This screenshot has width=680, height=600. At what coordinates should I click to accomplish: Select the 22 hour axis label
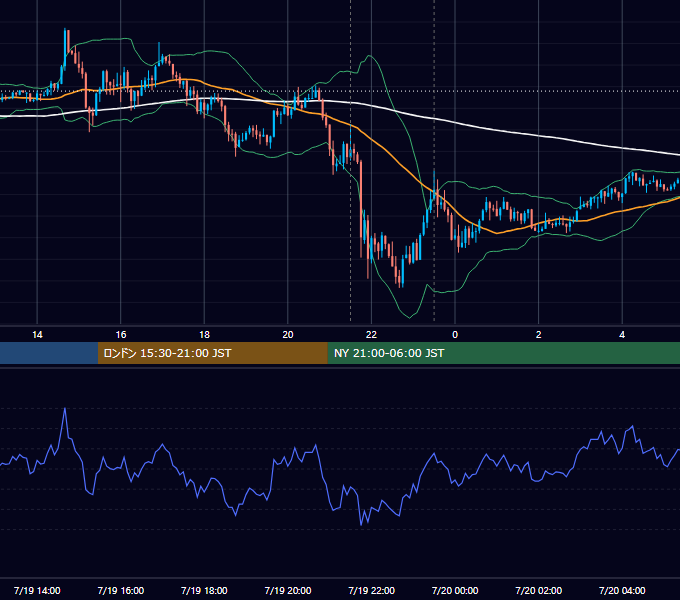tap(371, 335)
